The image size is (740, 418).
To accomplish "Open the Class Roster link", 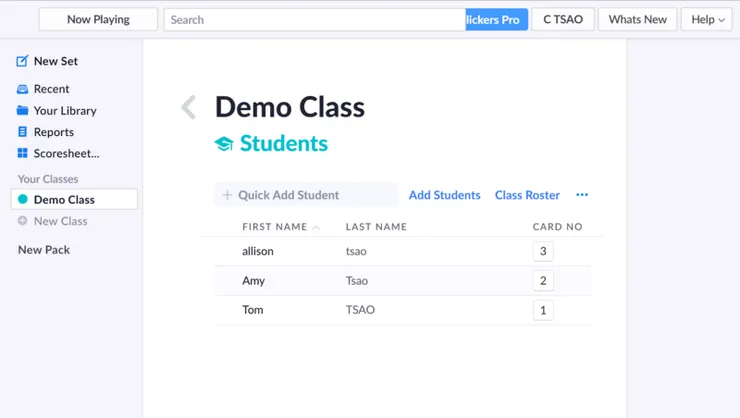I will (x=527, y=195).
